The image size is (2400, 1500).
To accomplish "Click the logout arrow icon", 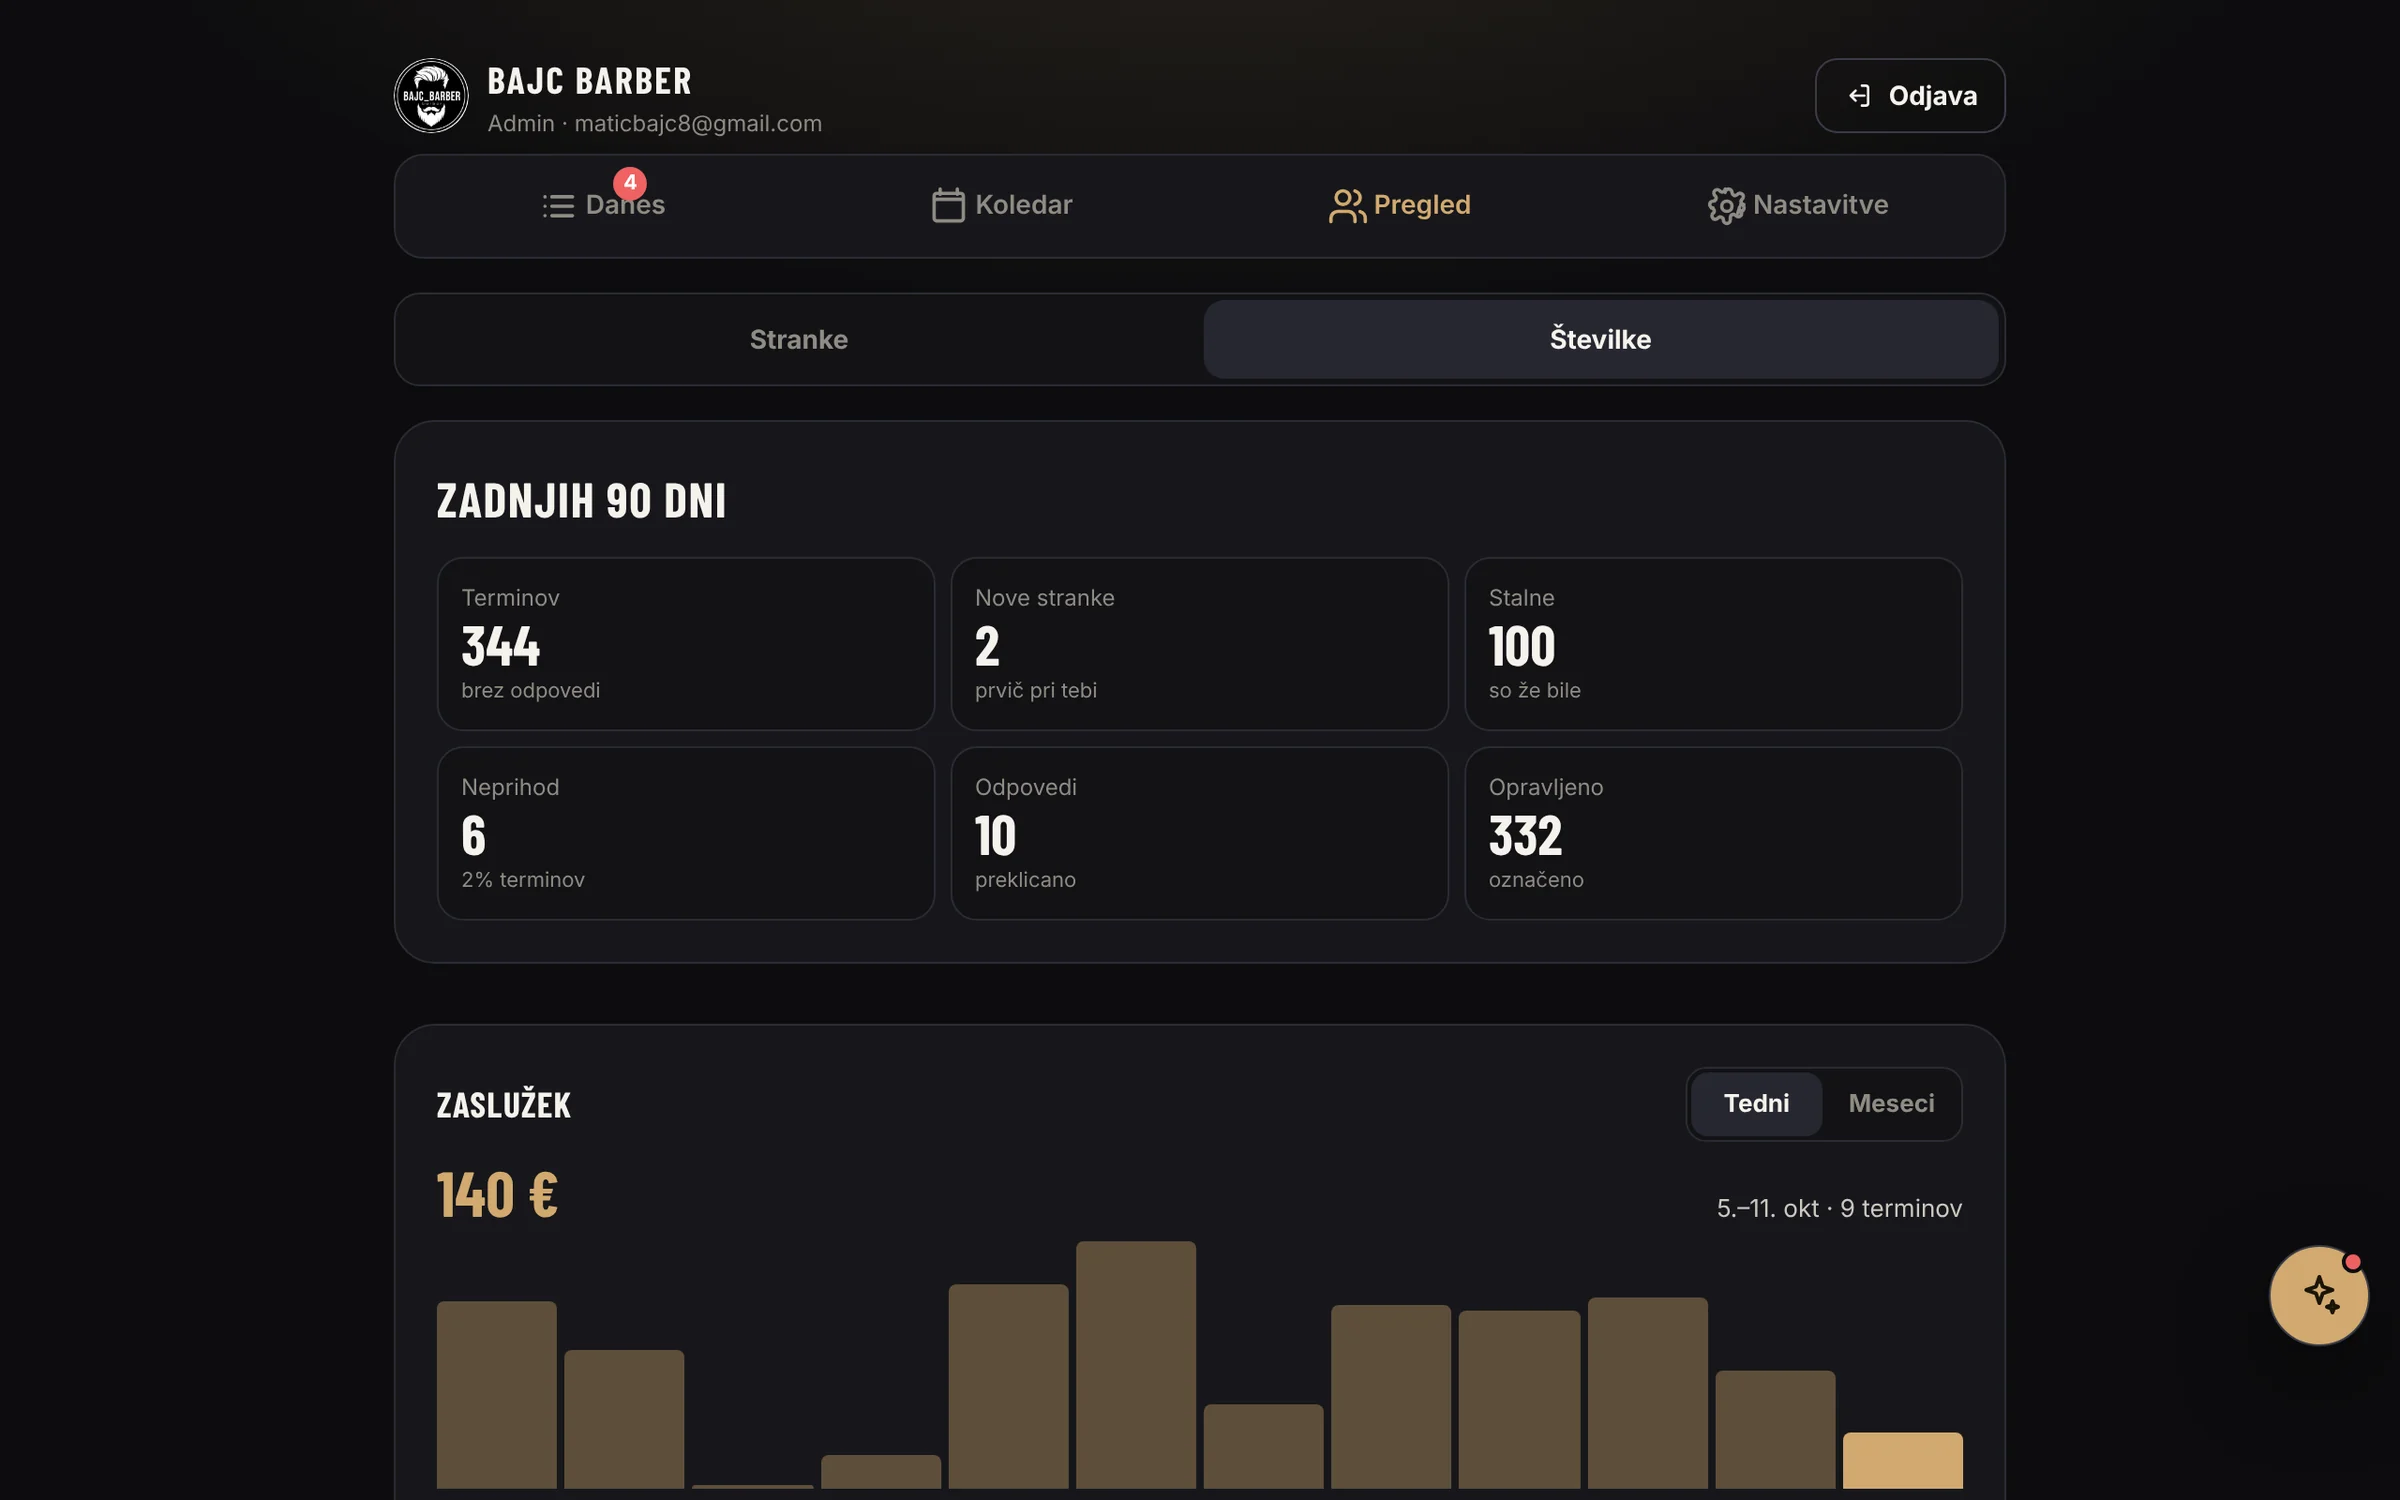I will (1859, 96).
